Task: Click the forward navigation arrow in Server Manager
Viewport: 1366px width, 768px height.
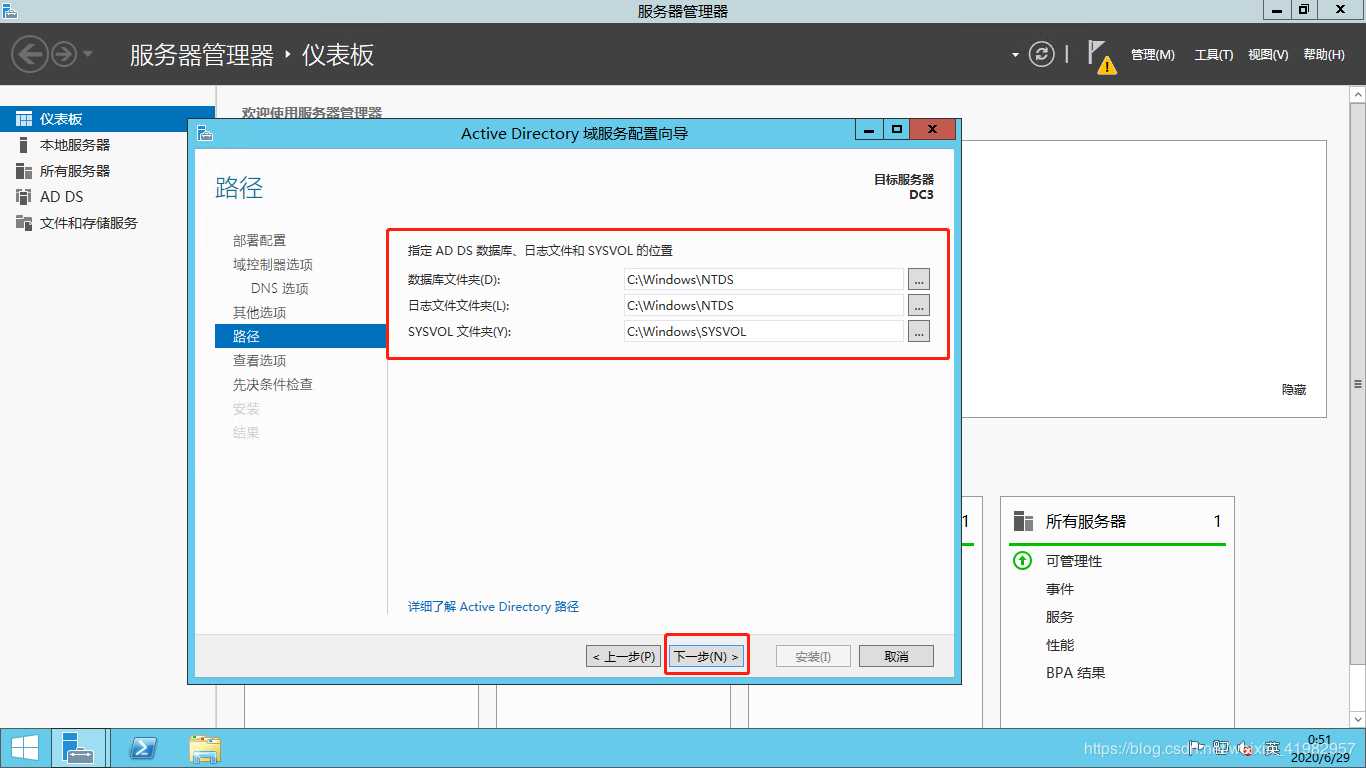Action: 64,53
